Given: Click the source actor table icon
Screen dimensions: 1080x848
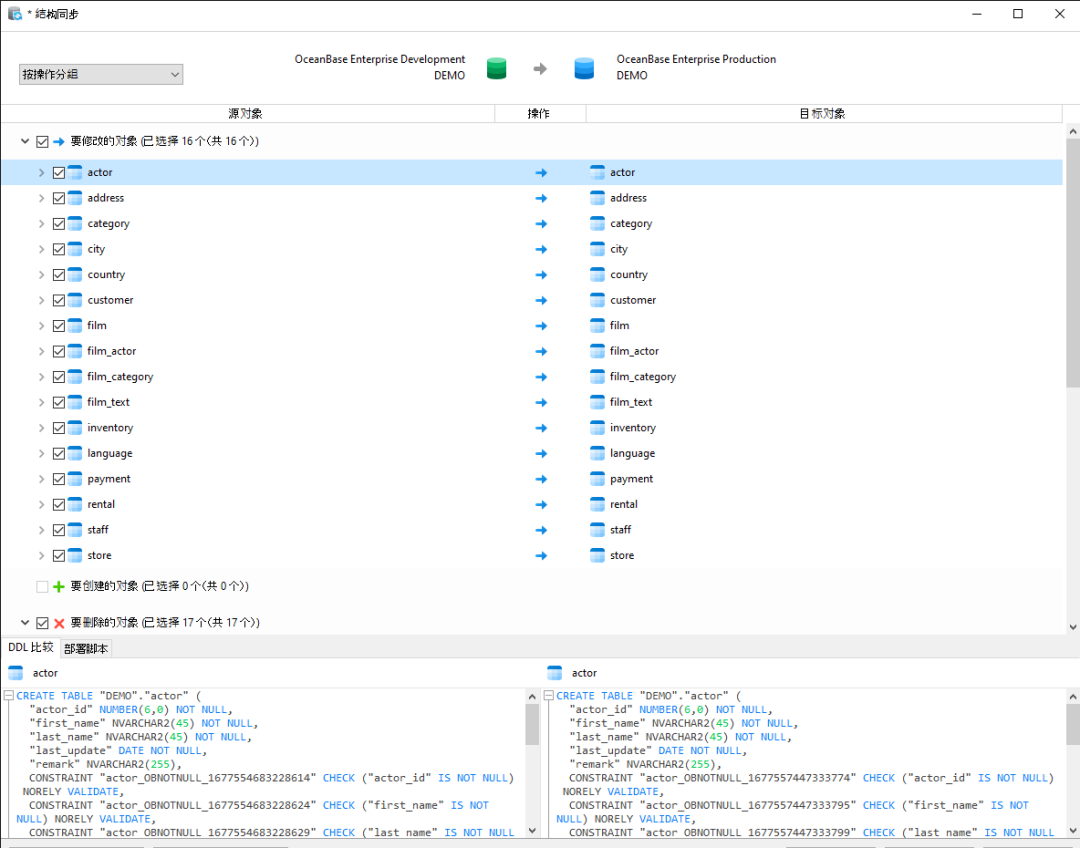Looking at the screenshot, I should point(75,172).
